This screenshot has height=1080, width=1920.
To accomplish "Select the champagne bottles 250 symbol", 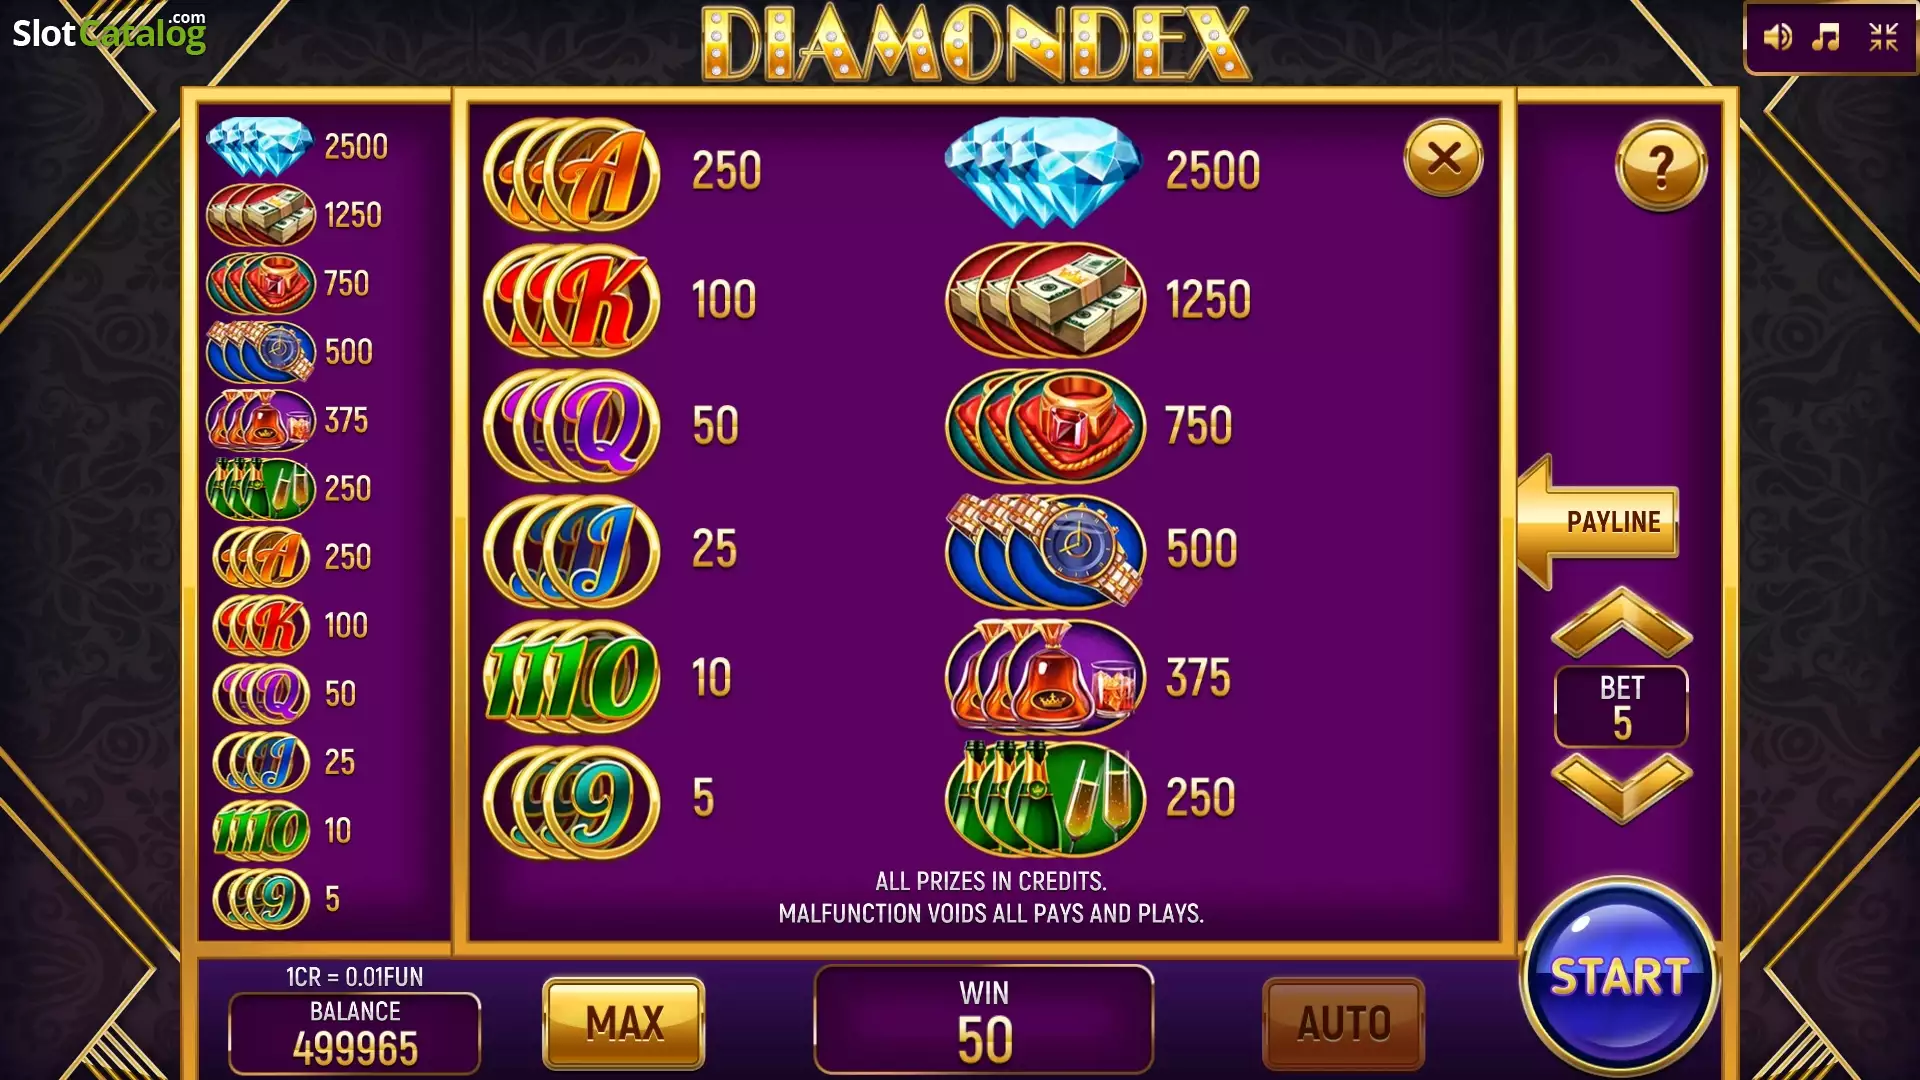I will click(x=1045, y=798).
